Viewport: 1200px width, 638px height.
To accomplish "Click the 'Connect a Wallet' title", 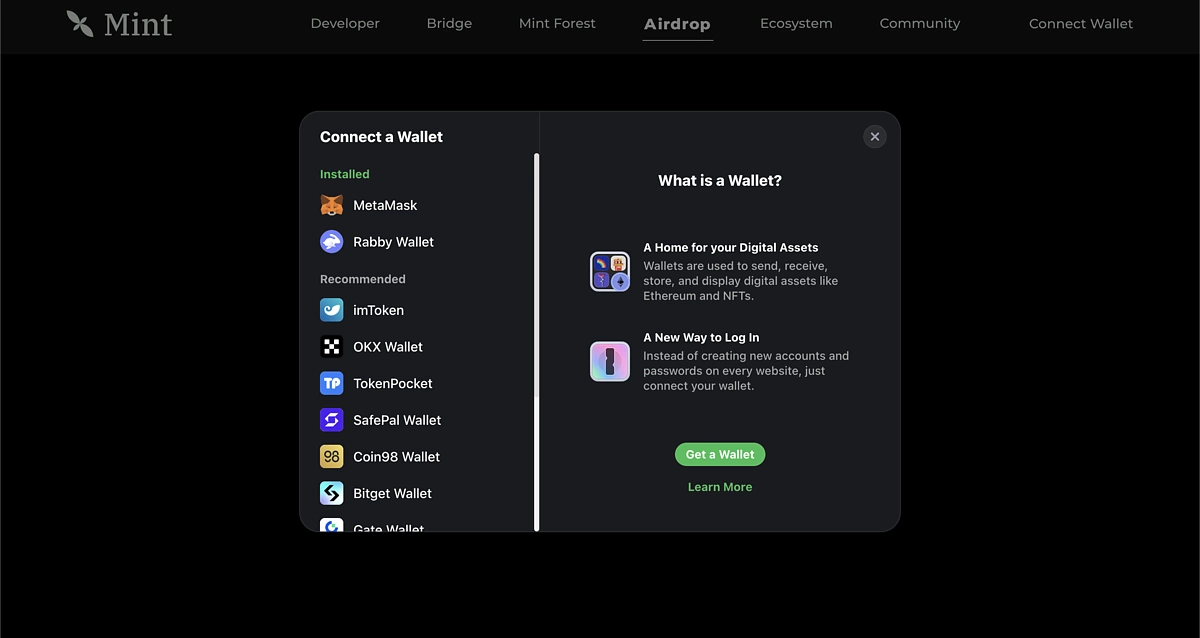I will click(381, 137).
